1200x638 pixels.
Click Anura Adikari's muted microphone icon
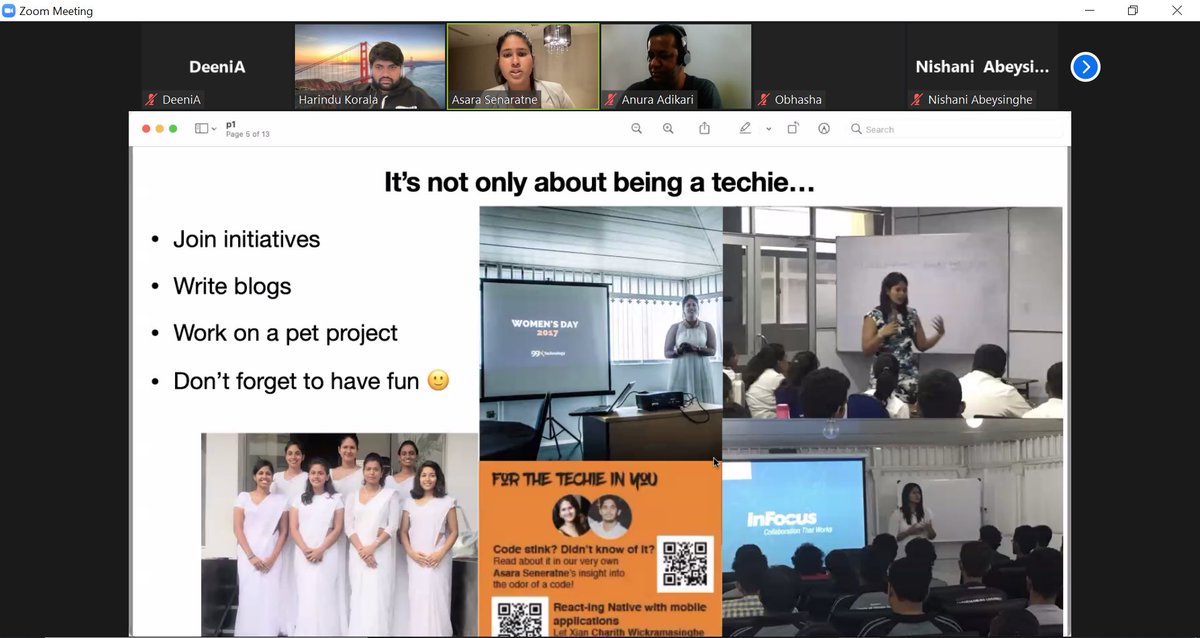(611, 100)
